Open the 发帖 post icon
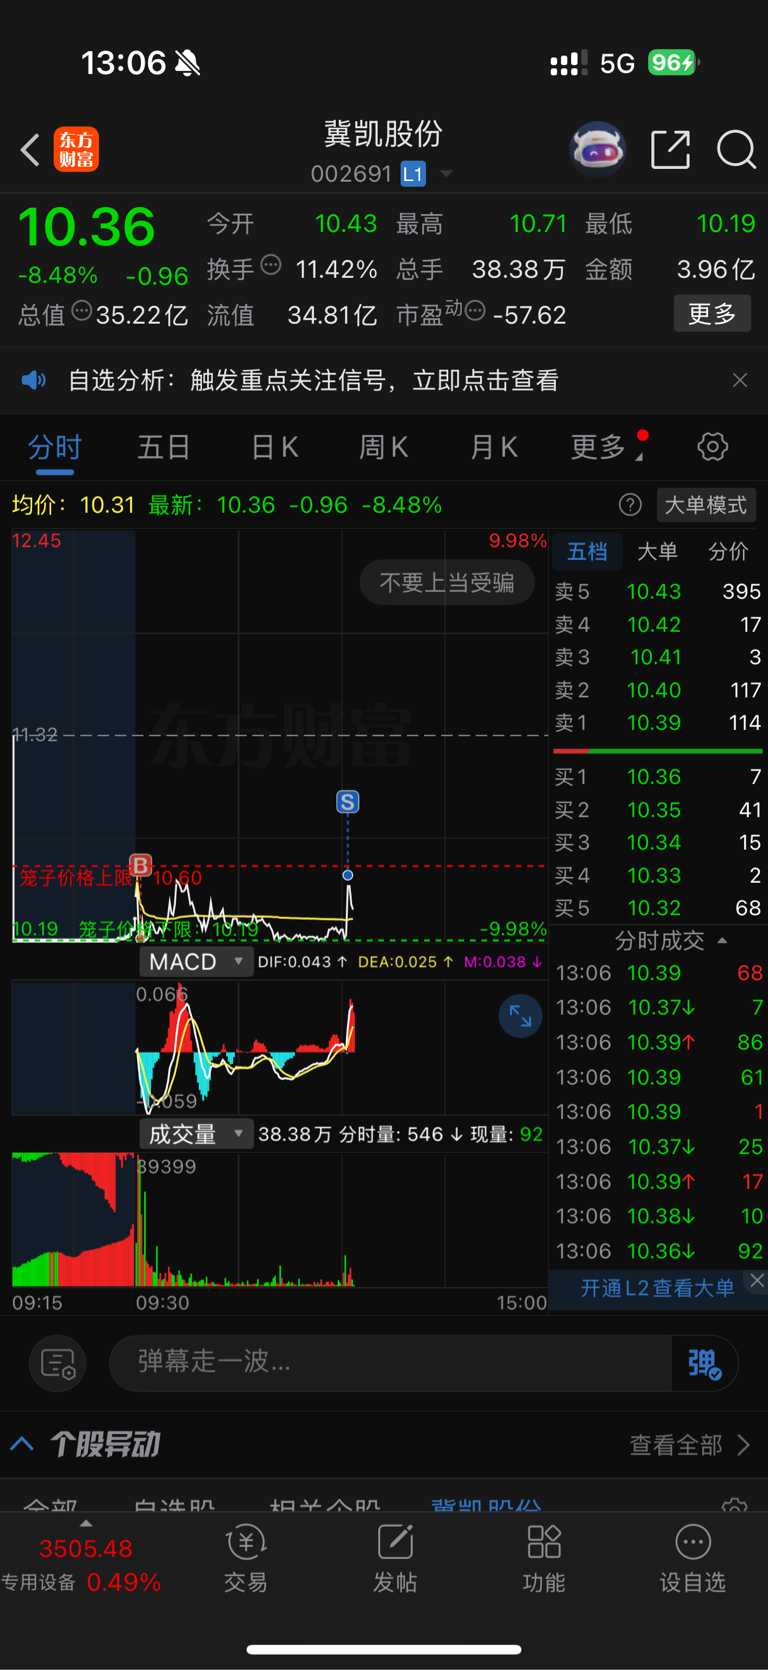This screenshot has height=1670, width=768. (395, 1558)
